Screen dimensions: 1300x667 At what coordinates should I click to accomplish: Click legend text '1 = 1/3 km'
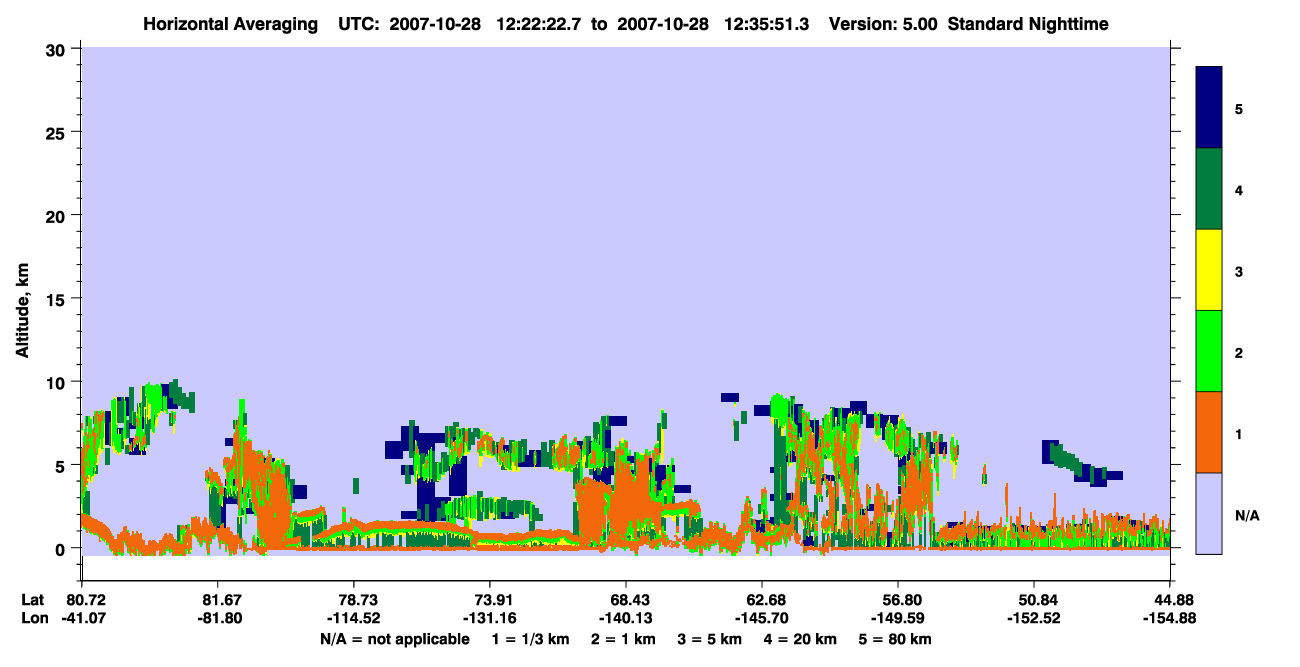tap(531, 639)
